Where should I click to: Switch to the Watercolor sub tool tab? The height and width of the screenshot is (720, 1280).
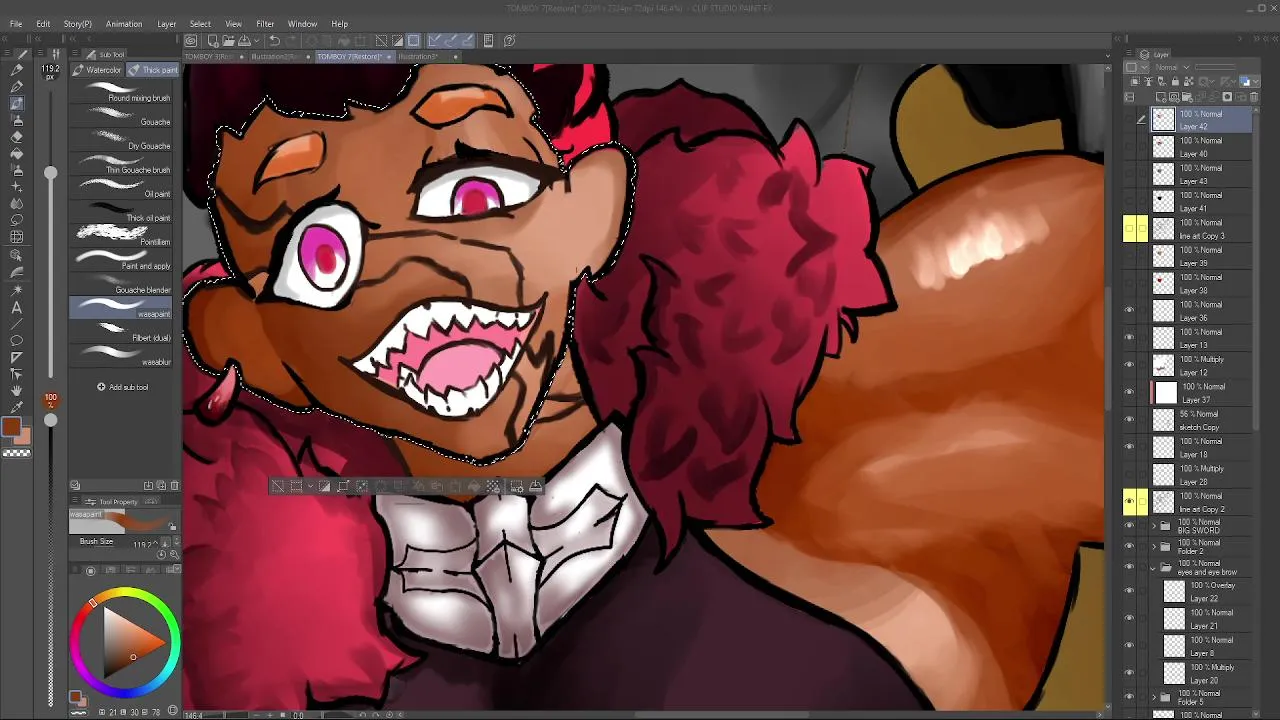[x=97, y=70]
